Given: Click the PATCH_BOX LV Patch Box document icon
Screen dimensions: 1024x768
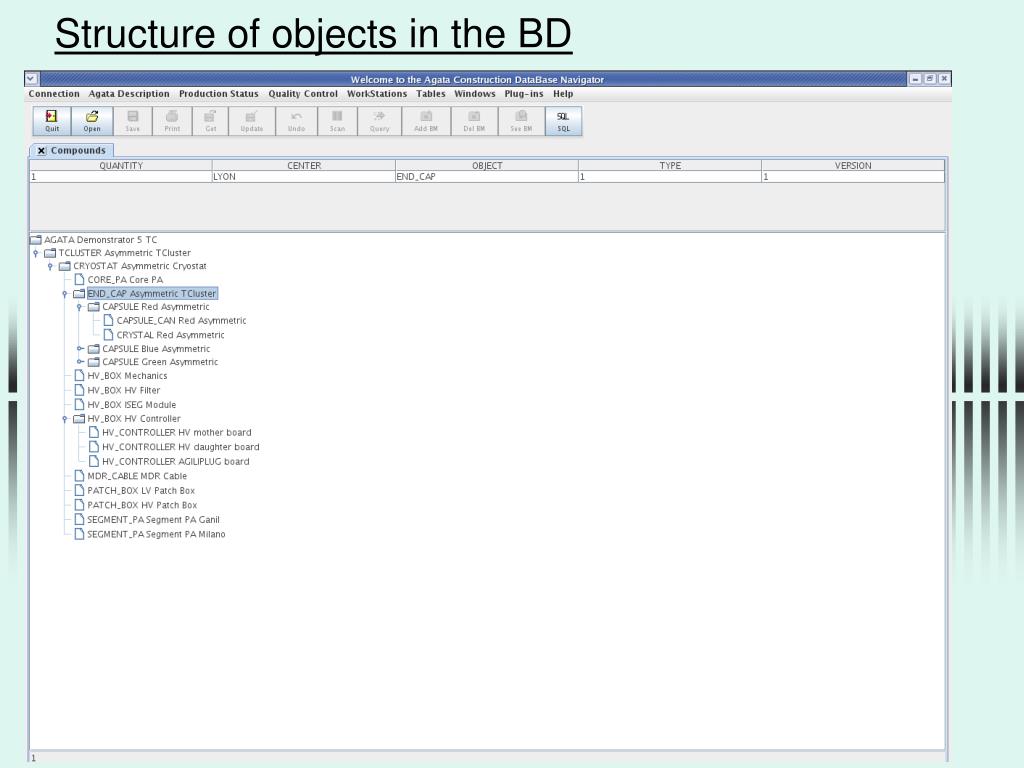Looking at the screenshot, I should 80,490.
